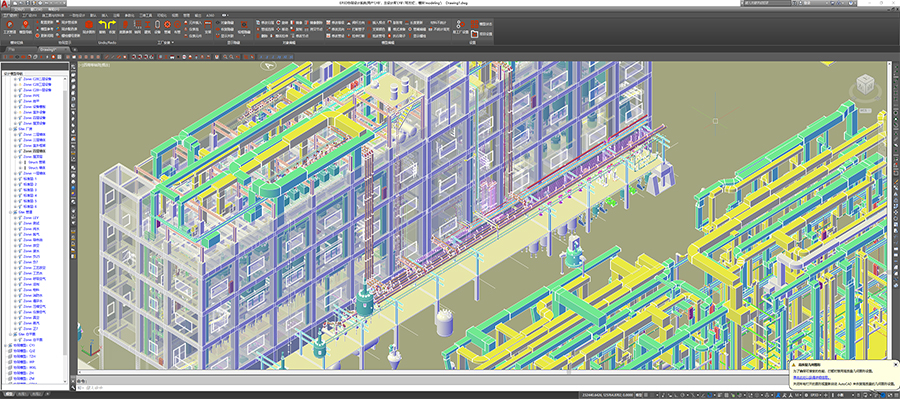The height and width of the screenshot is (399, 900).
Task: Click the Undo/Redo panel label
Action: [107, 42]
